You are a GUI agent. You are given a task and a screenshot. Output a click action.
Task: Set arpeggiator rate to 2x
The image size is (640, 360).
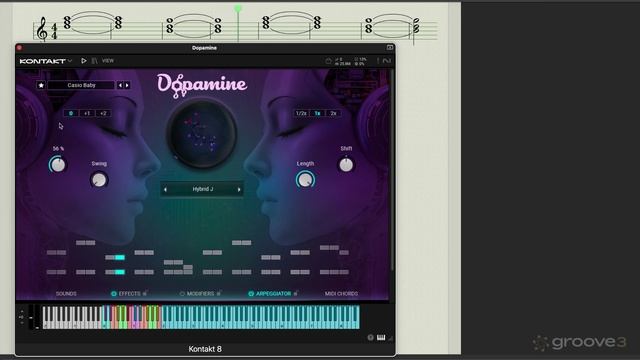point(333,113)
